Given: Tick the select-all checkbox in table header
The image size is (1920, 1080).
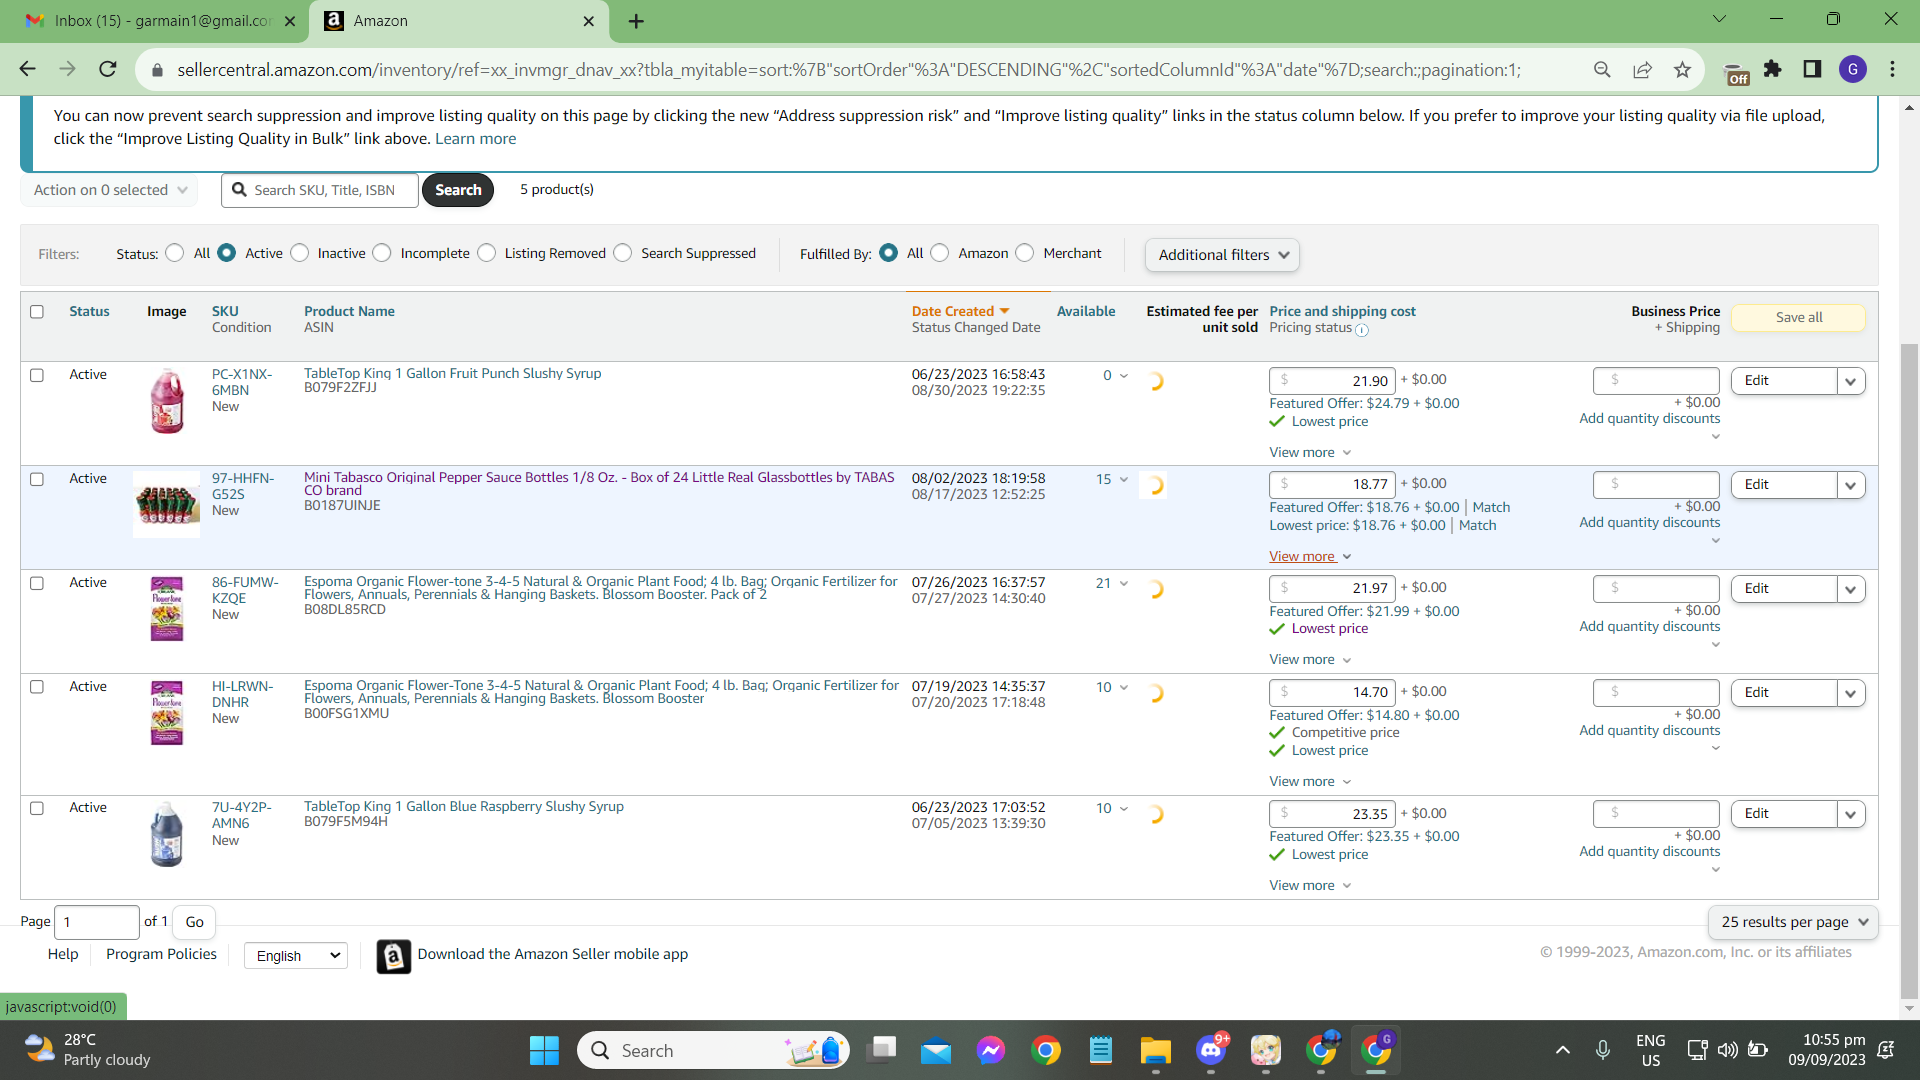Looking at the screenshot, I should 37,312.
